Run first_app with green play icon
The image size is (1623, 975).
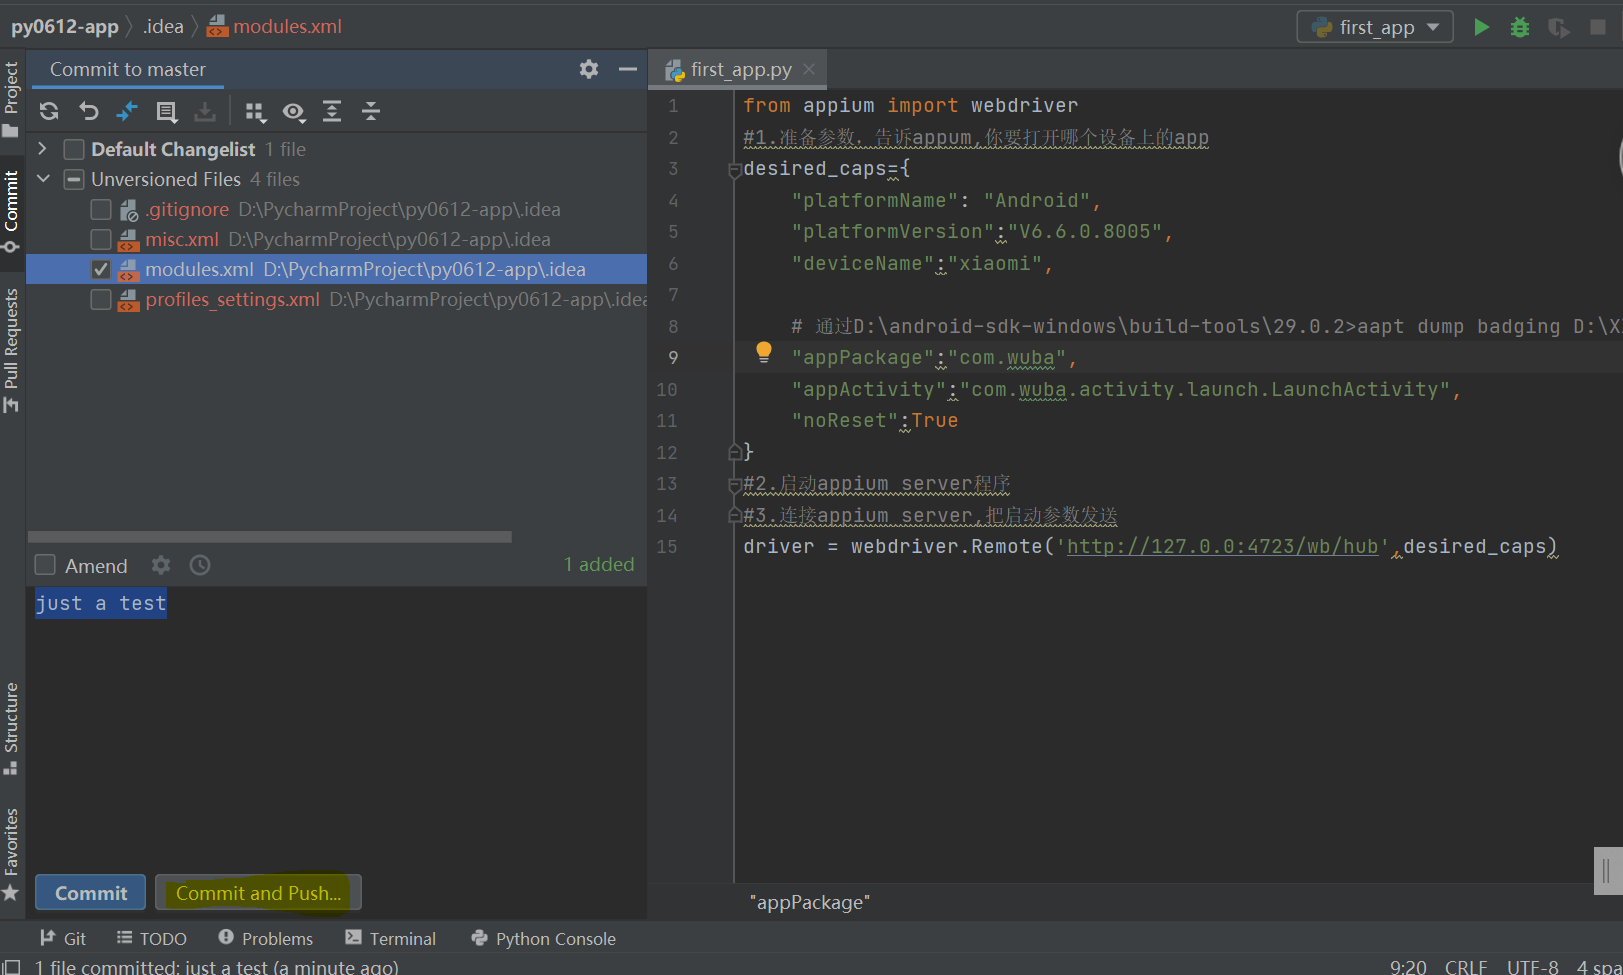(x=1482, y=27)
